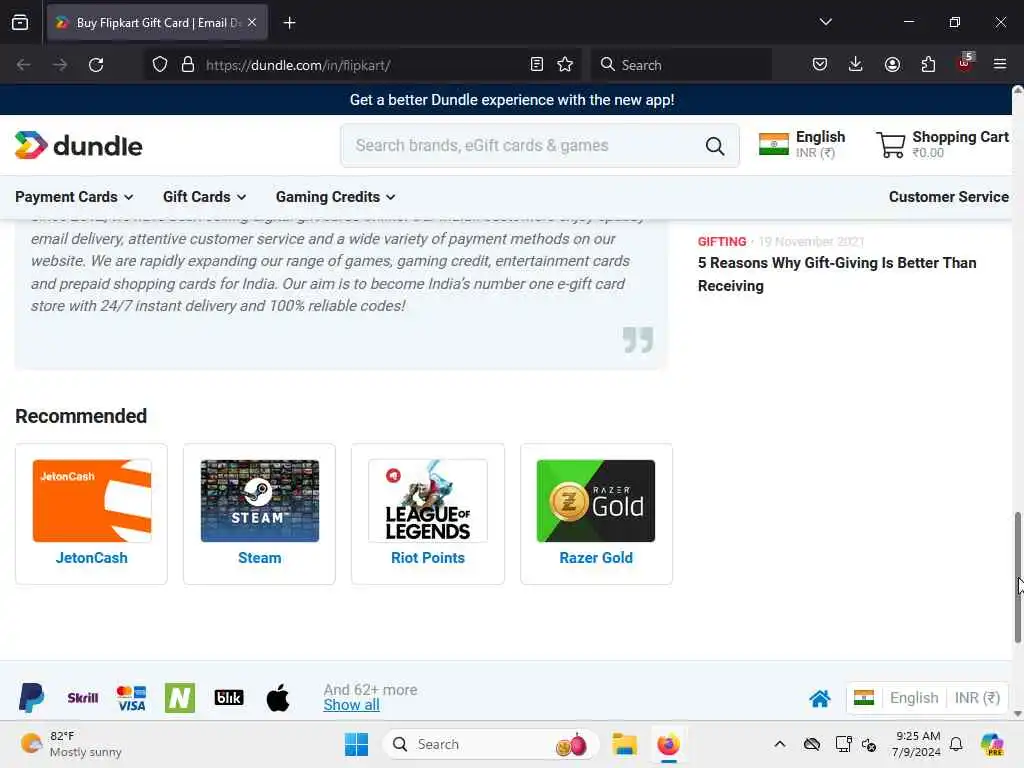
Task: Show hidden system tray icons
Action: 780,744
